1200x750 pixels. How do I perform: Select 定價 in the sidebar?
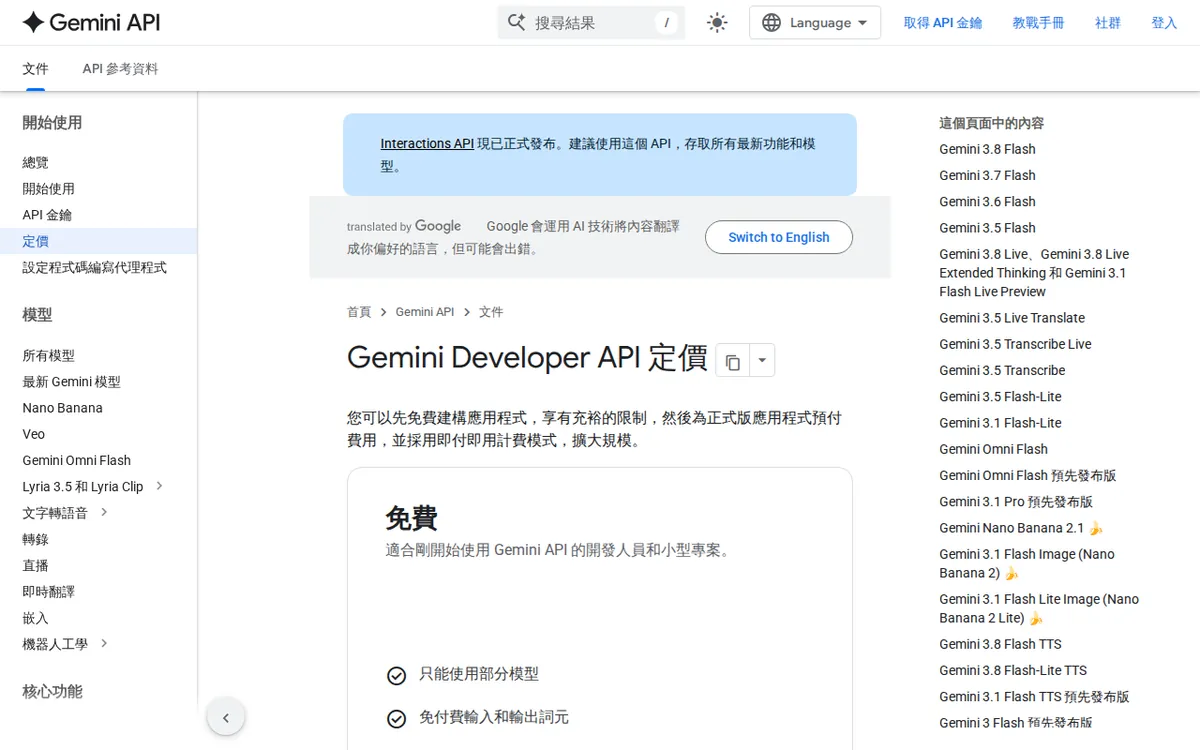[98, 241]
